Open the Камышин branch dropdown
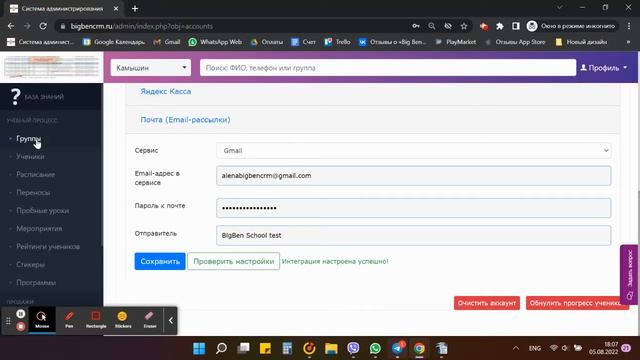This screenshot has height=360, width=640. [151, 68]
